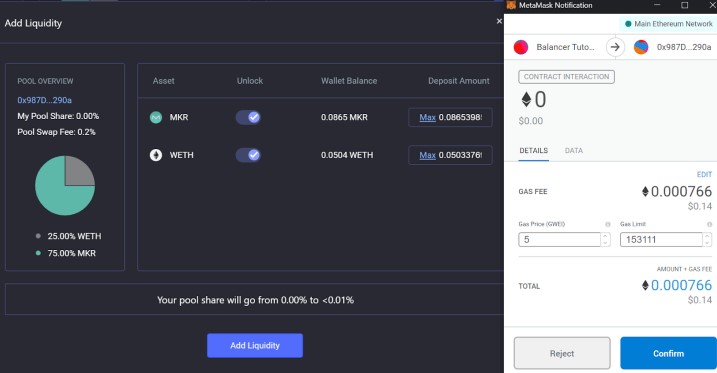This screenshot has width=717, height=373.
Task: Toggle the WETH unlock switch
Action: point(248,155)
